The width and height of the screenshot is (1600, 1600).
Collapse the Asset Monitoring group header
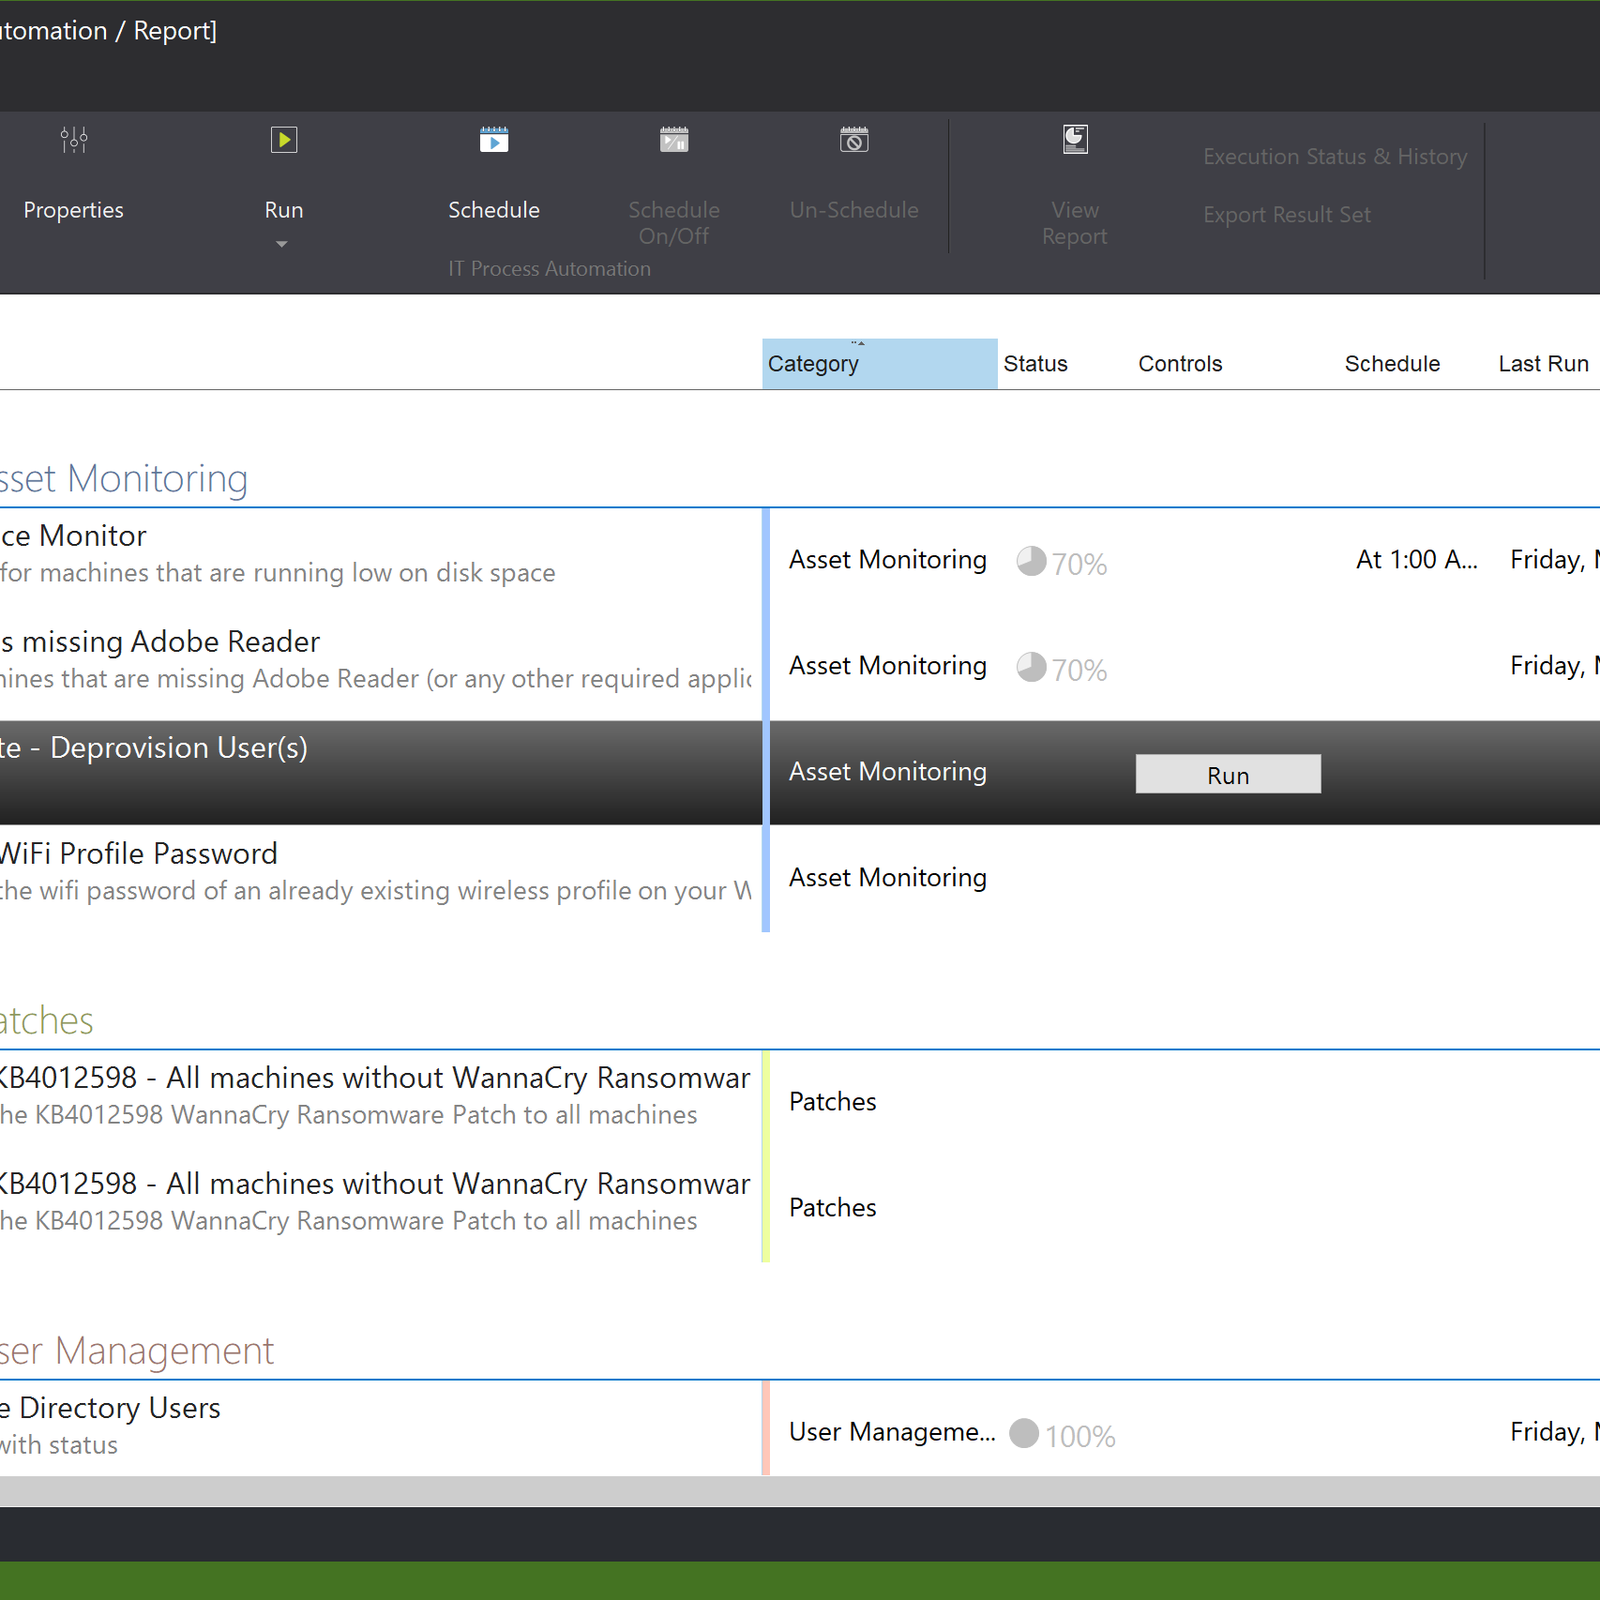click(x=124, y=479)
